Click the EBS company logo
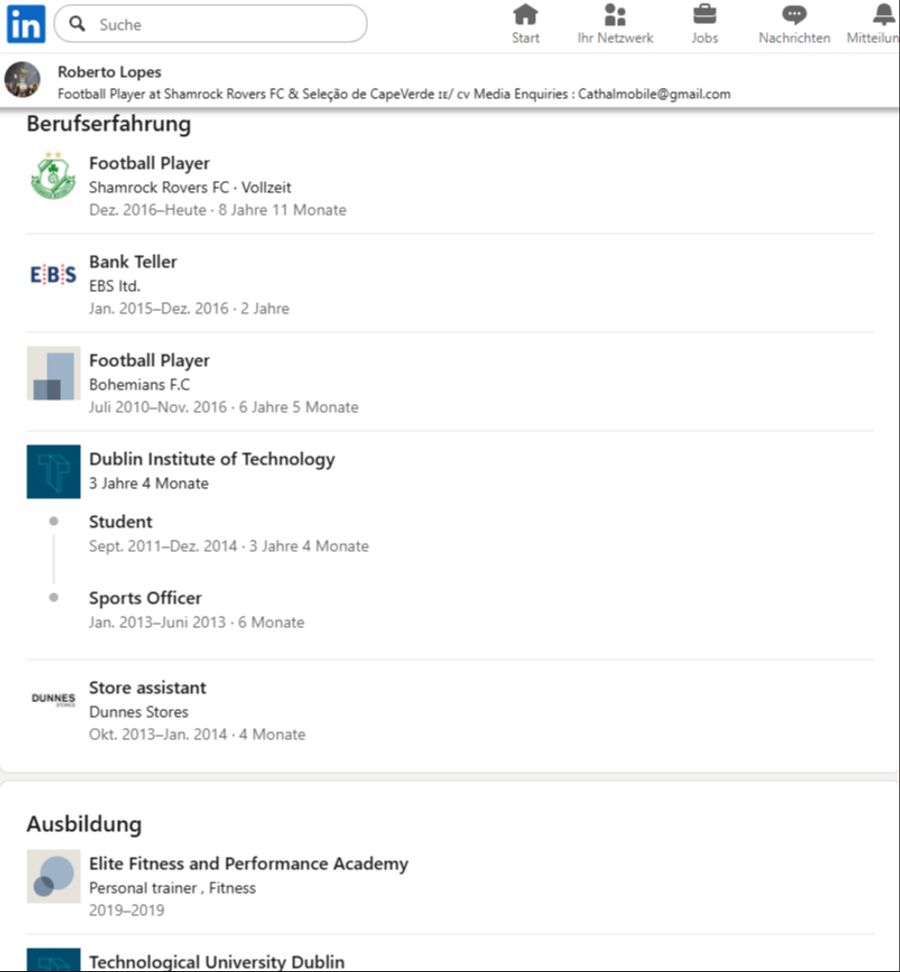 click(x=53, y=275)
